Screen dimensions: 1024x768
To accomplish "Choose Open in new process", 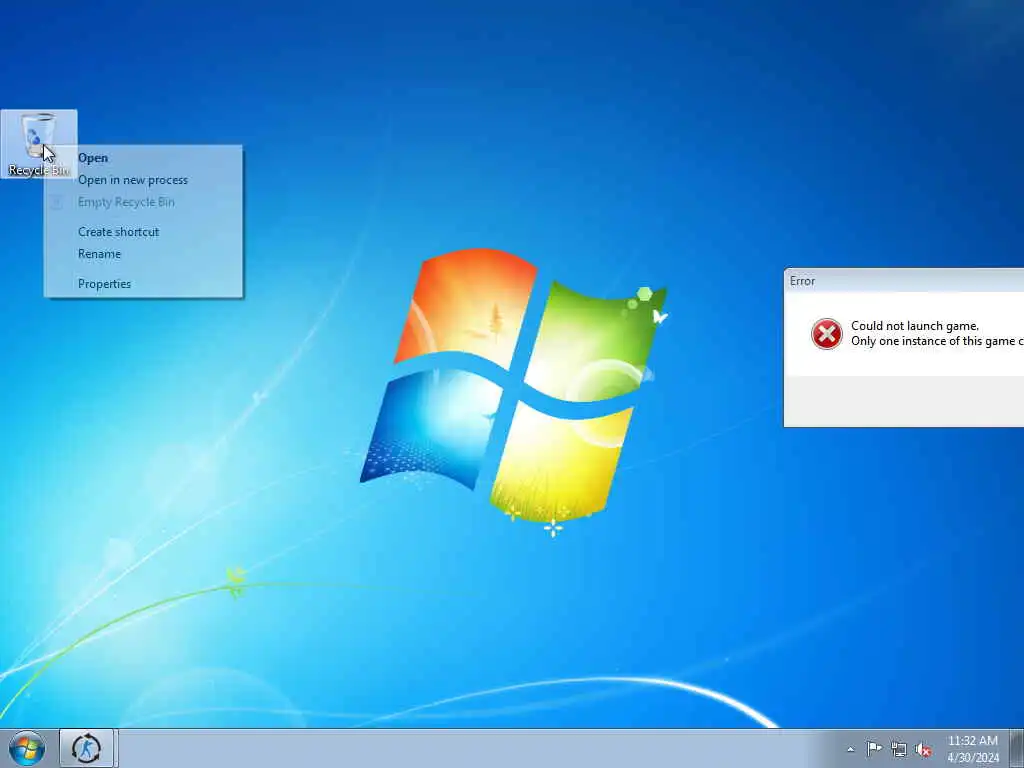I will [x=143, y=180].
